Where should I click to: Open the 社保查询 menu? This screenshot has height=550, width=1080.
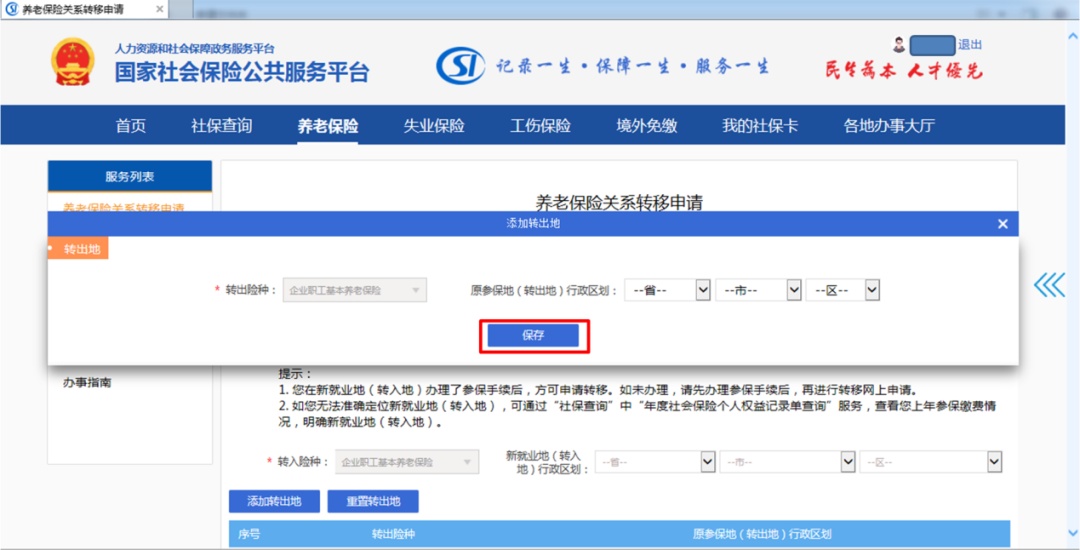[222, 126]
